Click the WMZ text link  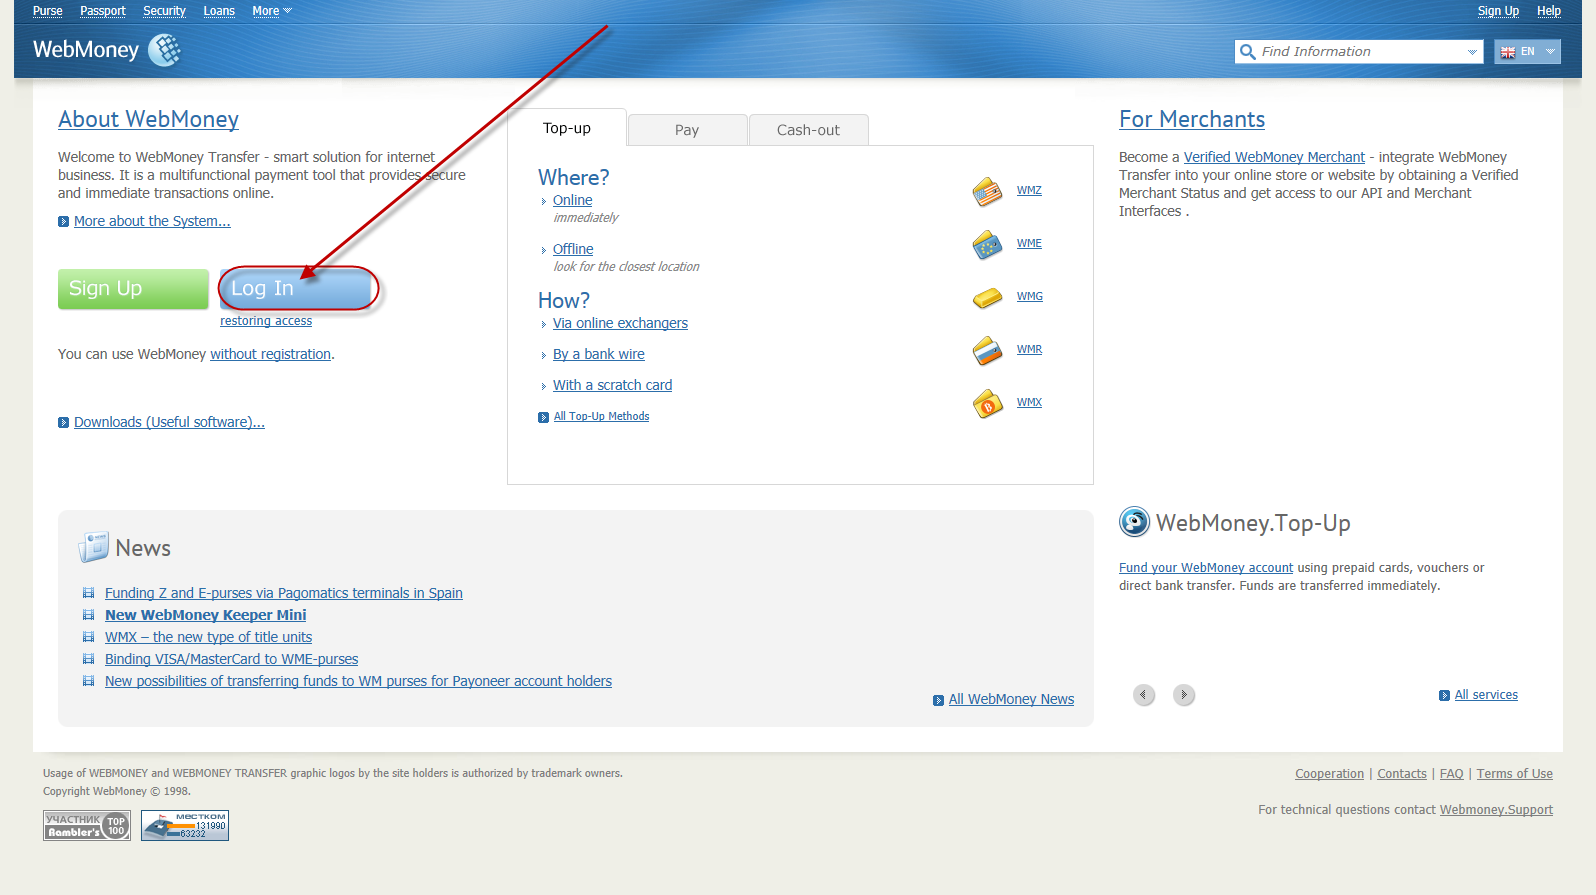tap(1029, 190)
